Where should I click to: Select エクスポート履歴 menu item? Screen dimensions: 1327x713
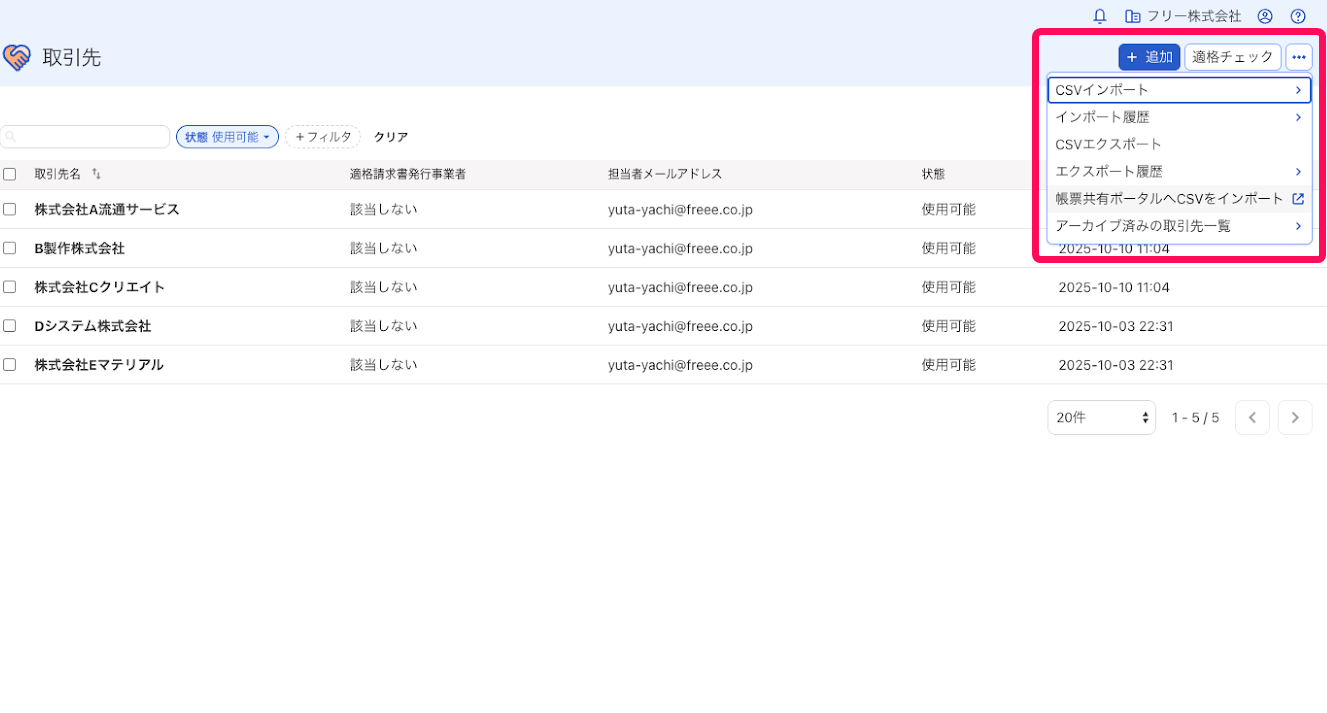[x=1179, y=172]
